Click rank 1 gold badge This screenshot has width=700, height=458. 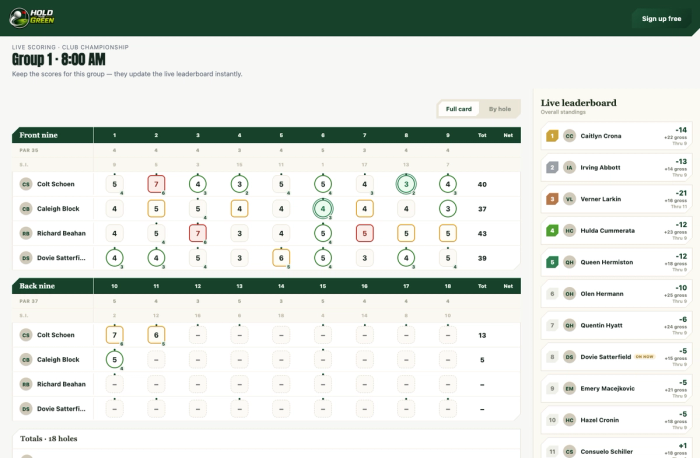pyautogui.click(x=552, y=136)
